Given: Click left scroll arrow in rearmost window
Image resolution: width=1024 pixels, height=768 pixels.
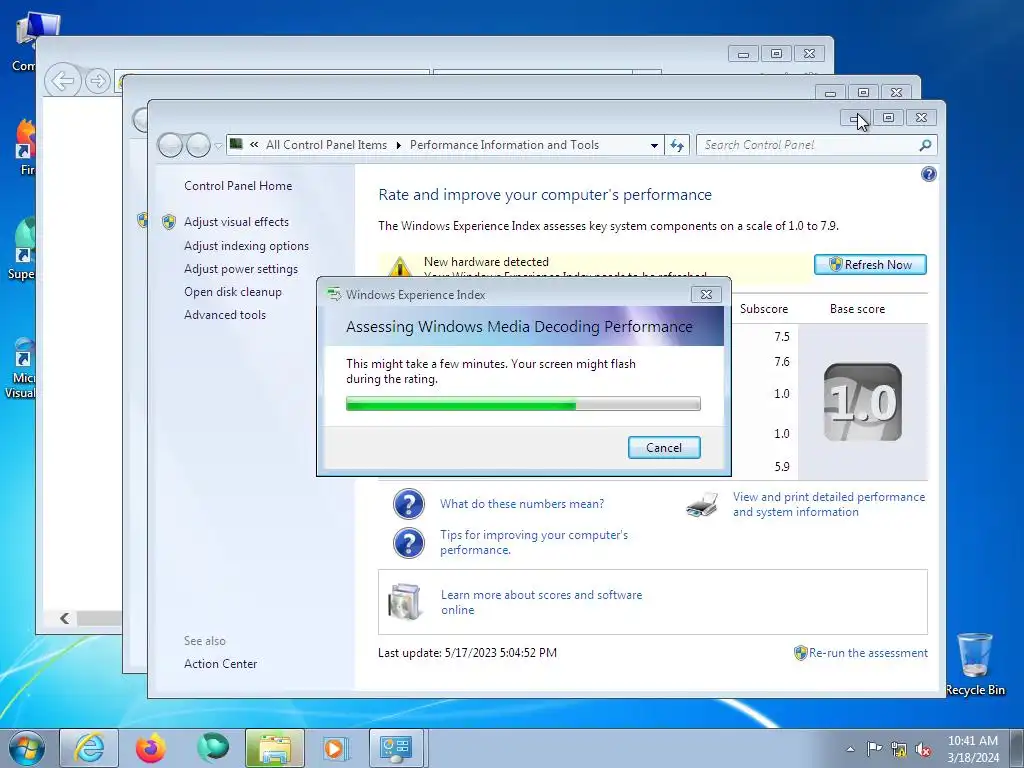Looking at the screenshot, I should 64,618.
